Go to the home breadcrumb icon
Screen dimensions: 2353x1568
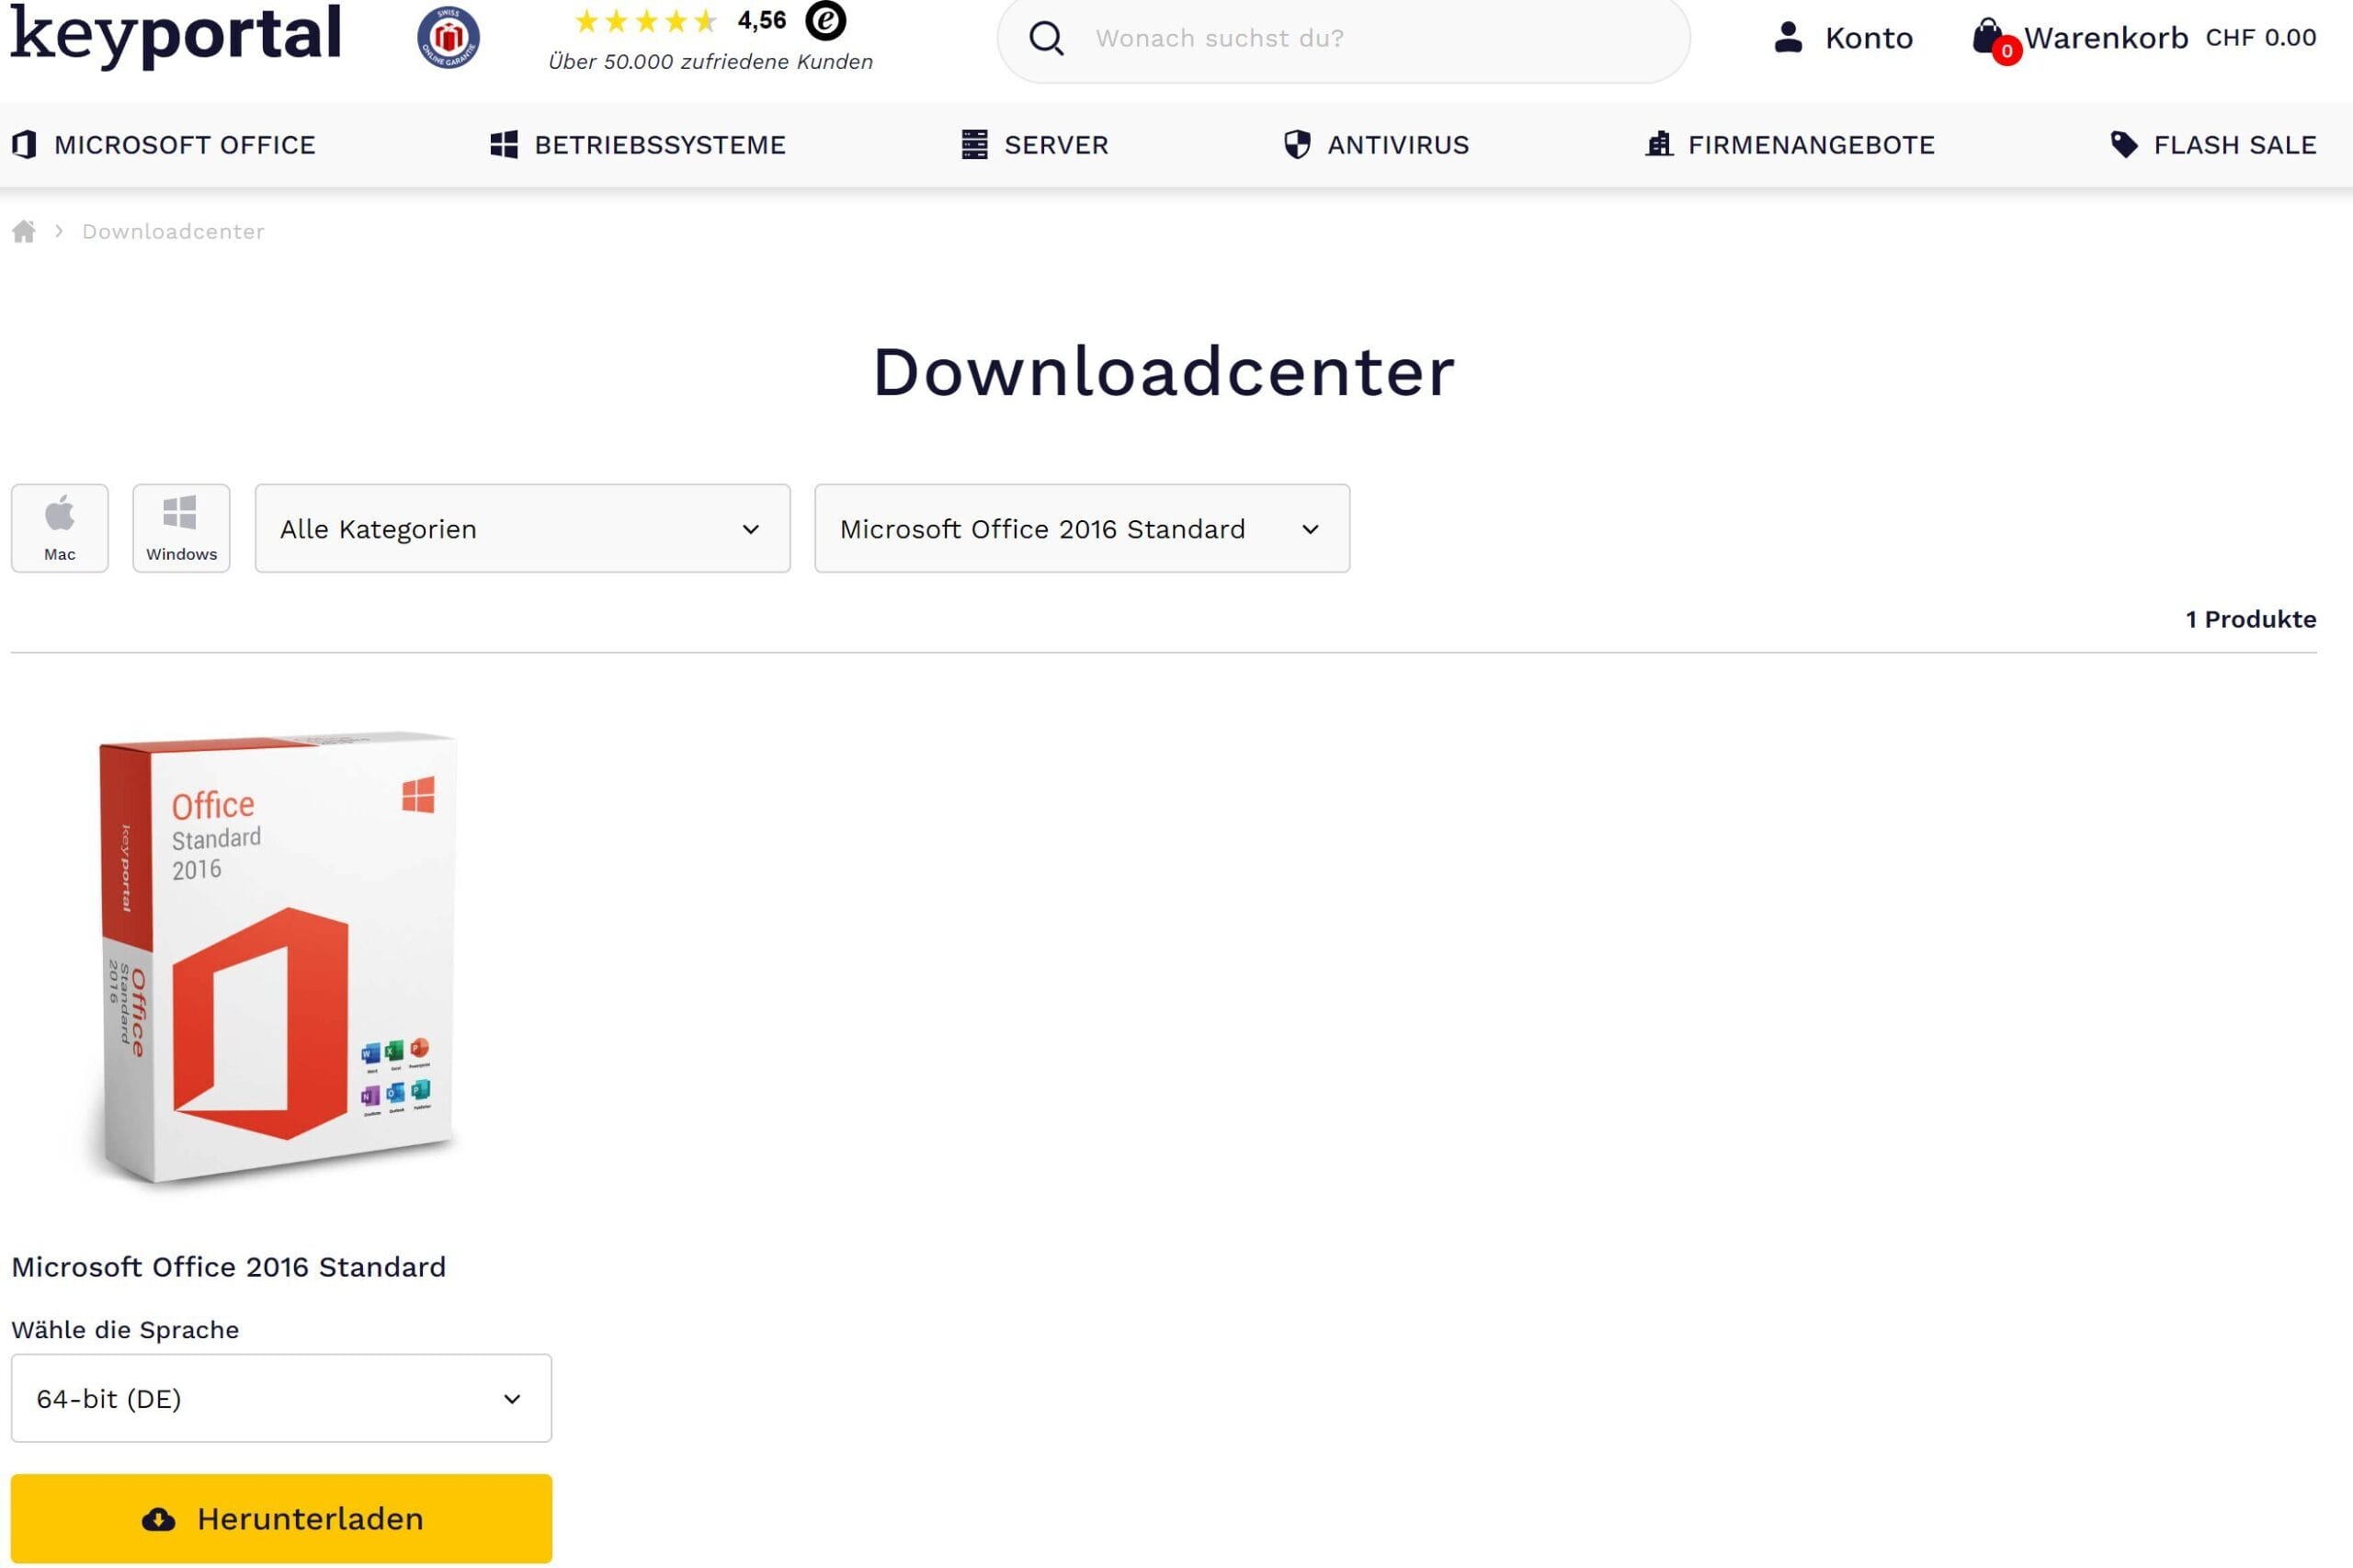pyautogui.click(x=24, y=232)
